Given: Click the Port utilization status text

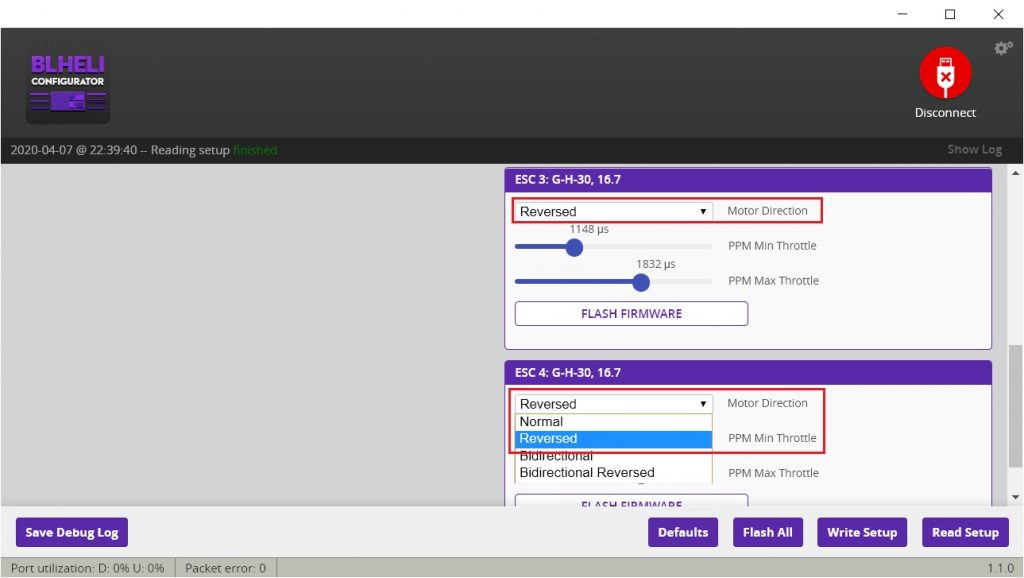Looking at the screenshot, I should (88, 568).
